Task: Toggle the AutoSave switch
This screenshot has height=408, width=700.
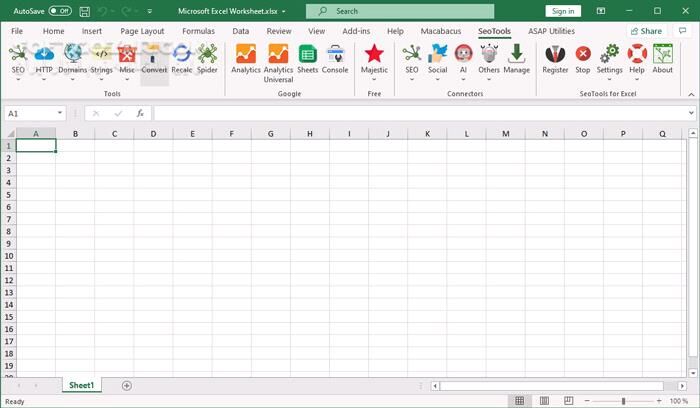Action: 59,11
